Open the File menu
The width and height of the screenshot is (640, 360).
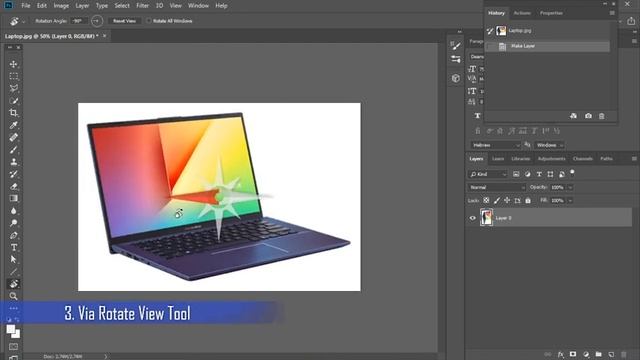pos(26,6)
